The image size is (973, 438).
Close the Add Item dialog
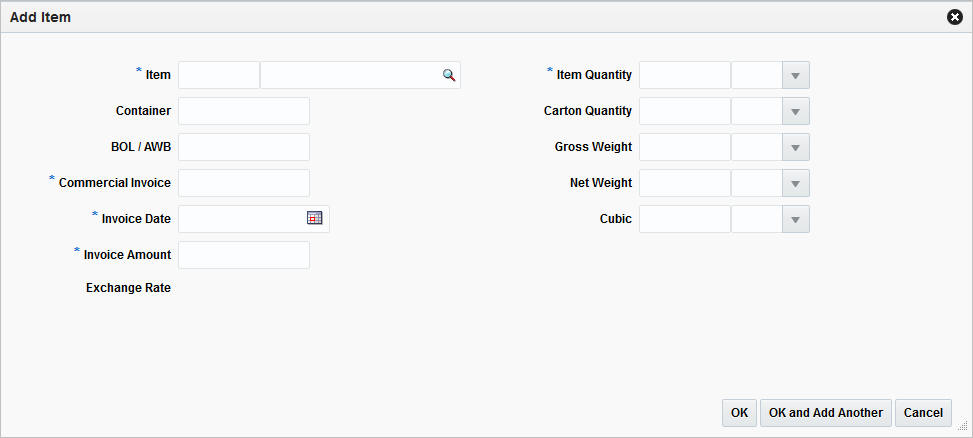(954, 17)
